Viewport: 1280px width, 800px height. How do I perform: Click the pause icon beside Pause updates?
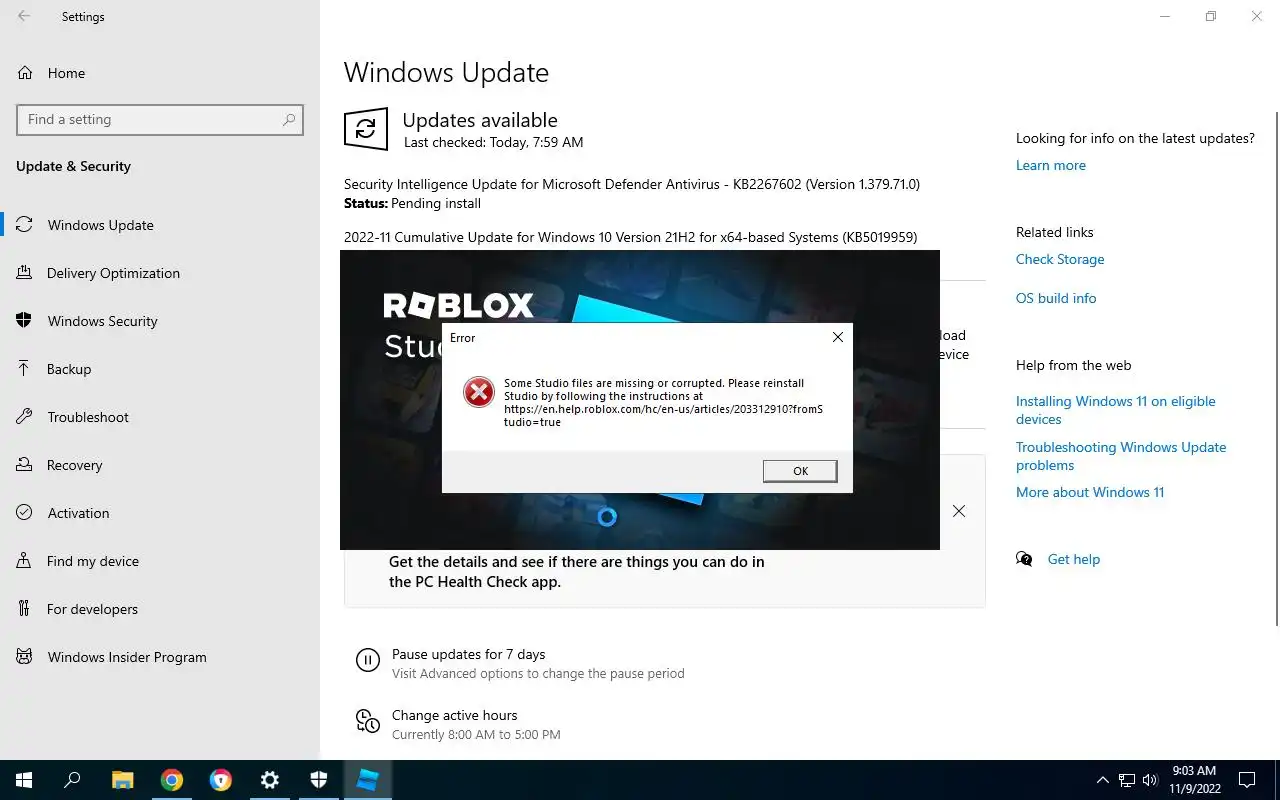[368, 660]
